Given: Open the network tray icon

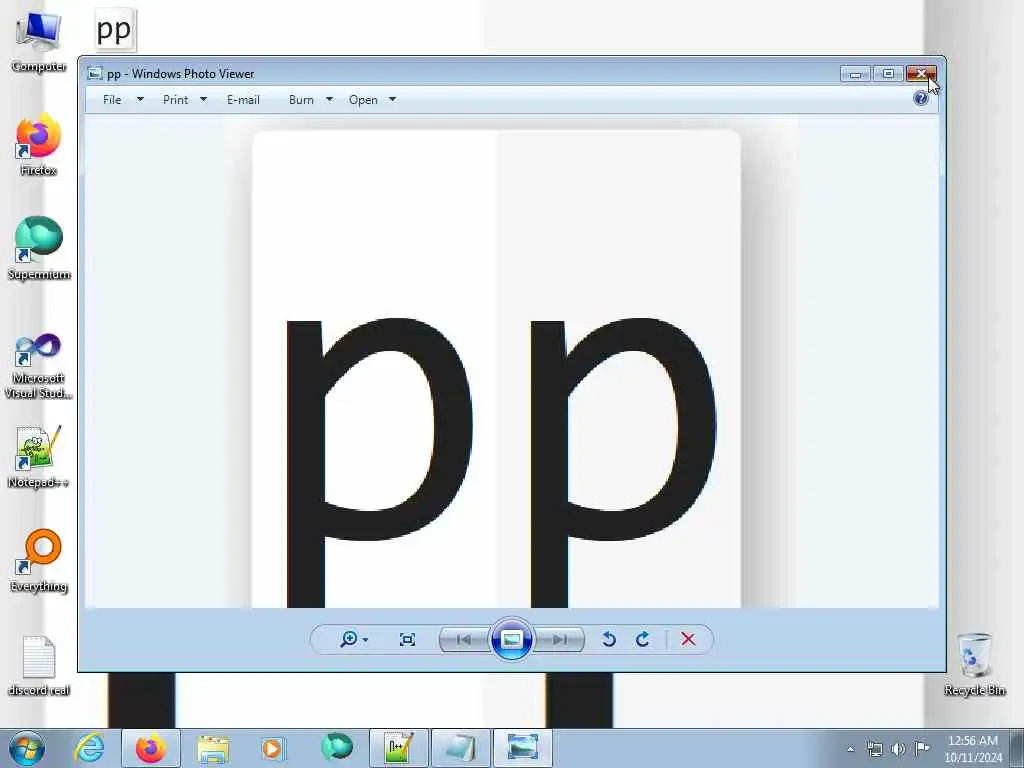Looking at the screenshot, I should point(874,748).
